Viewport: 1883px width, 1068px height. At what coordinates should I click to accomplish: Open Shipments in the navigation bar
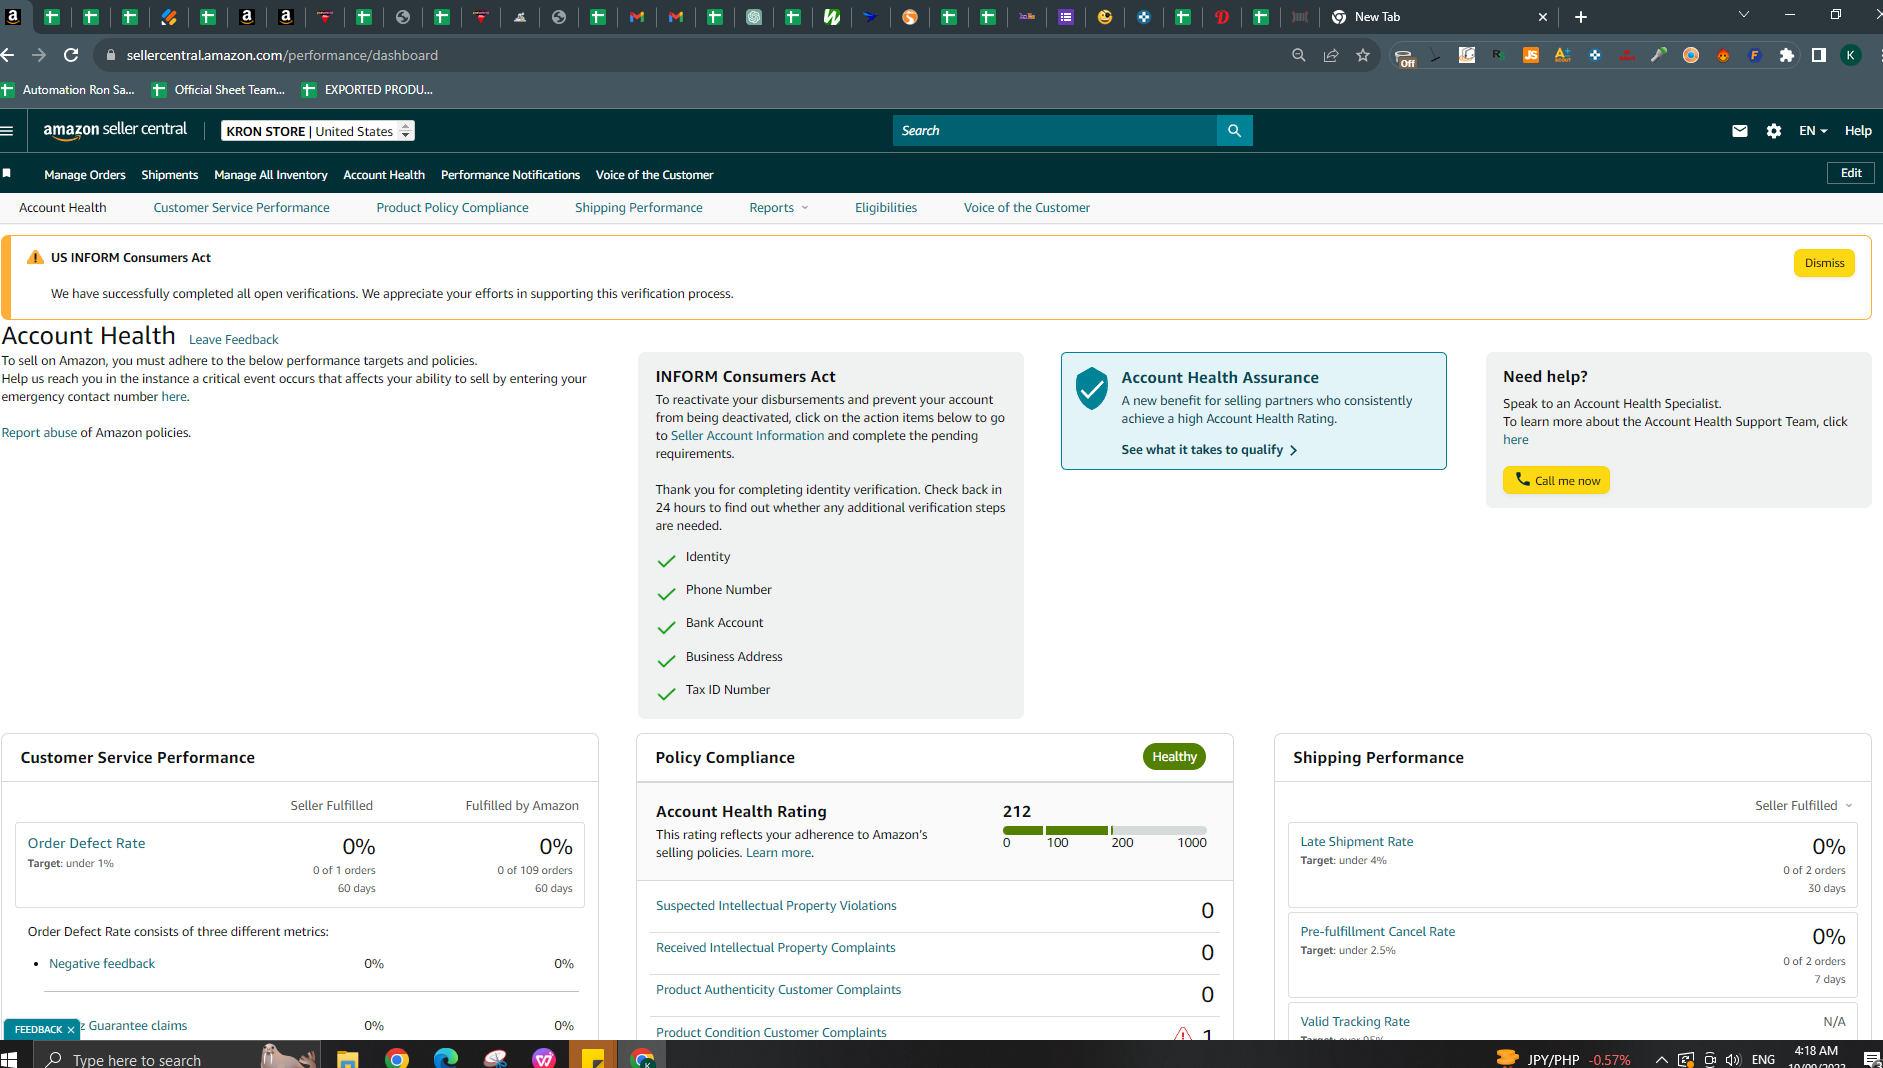pyautogui.click(x=170, y=174)
